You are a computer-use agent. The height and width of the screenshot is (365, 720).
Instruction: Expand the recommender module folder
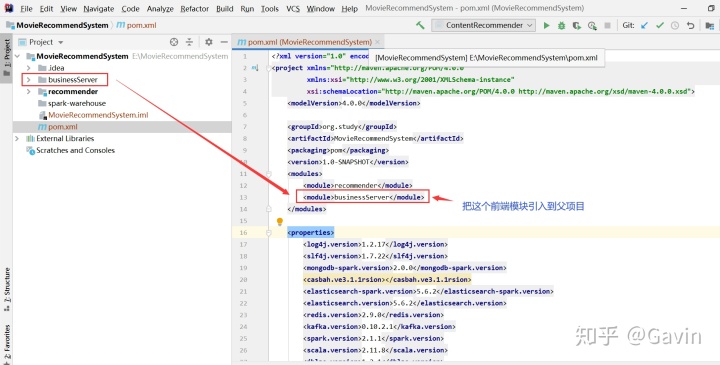coord(29,91)
